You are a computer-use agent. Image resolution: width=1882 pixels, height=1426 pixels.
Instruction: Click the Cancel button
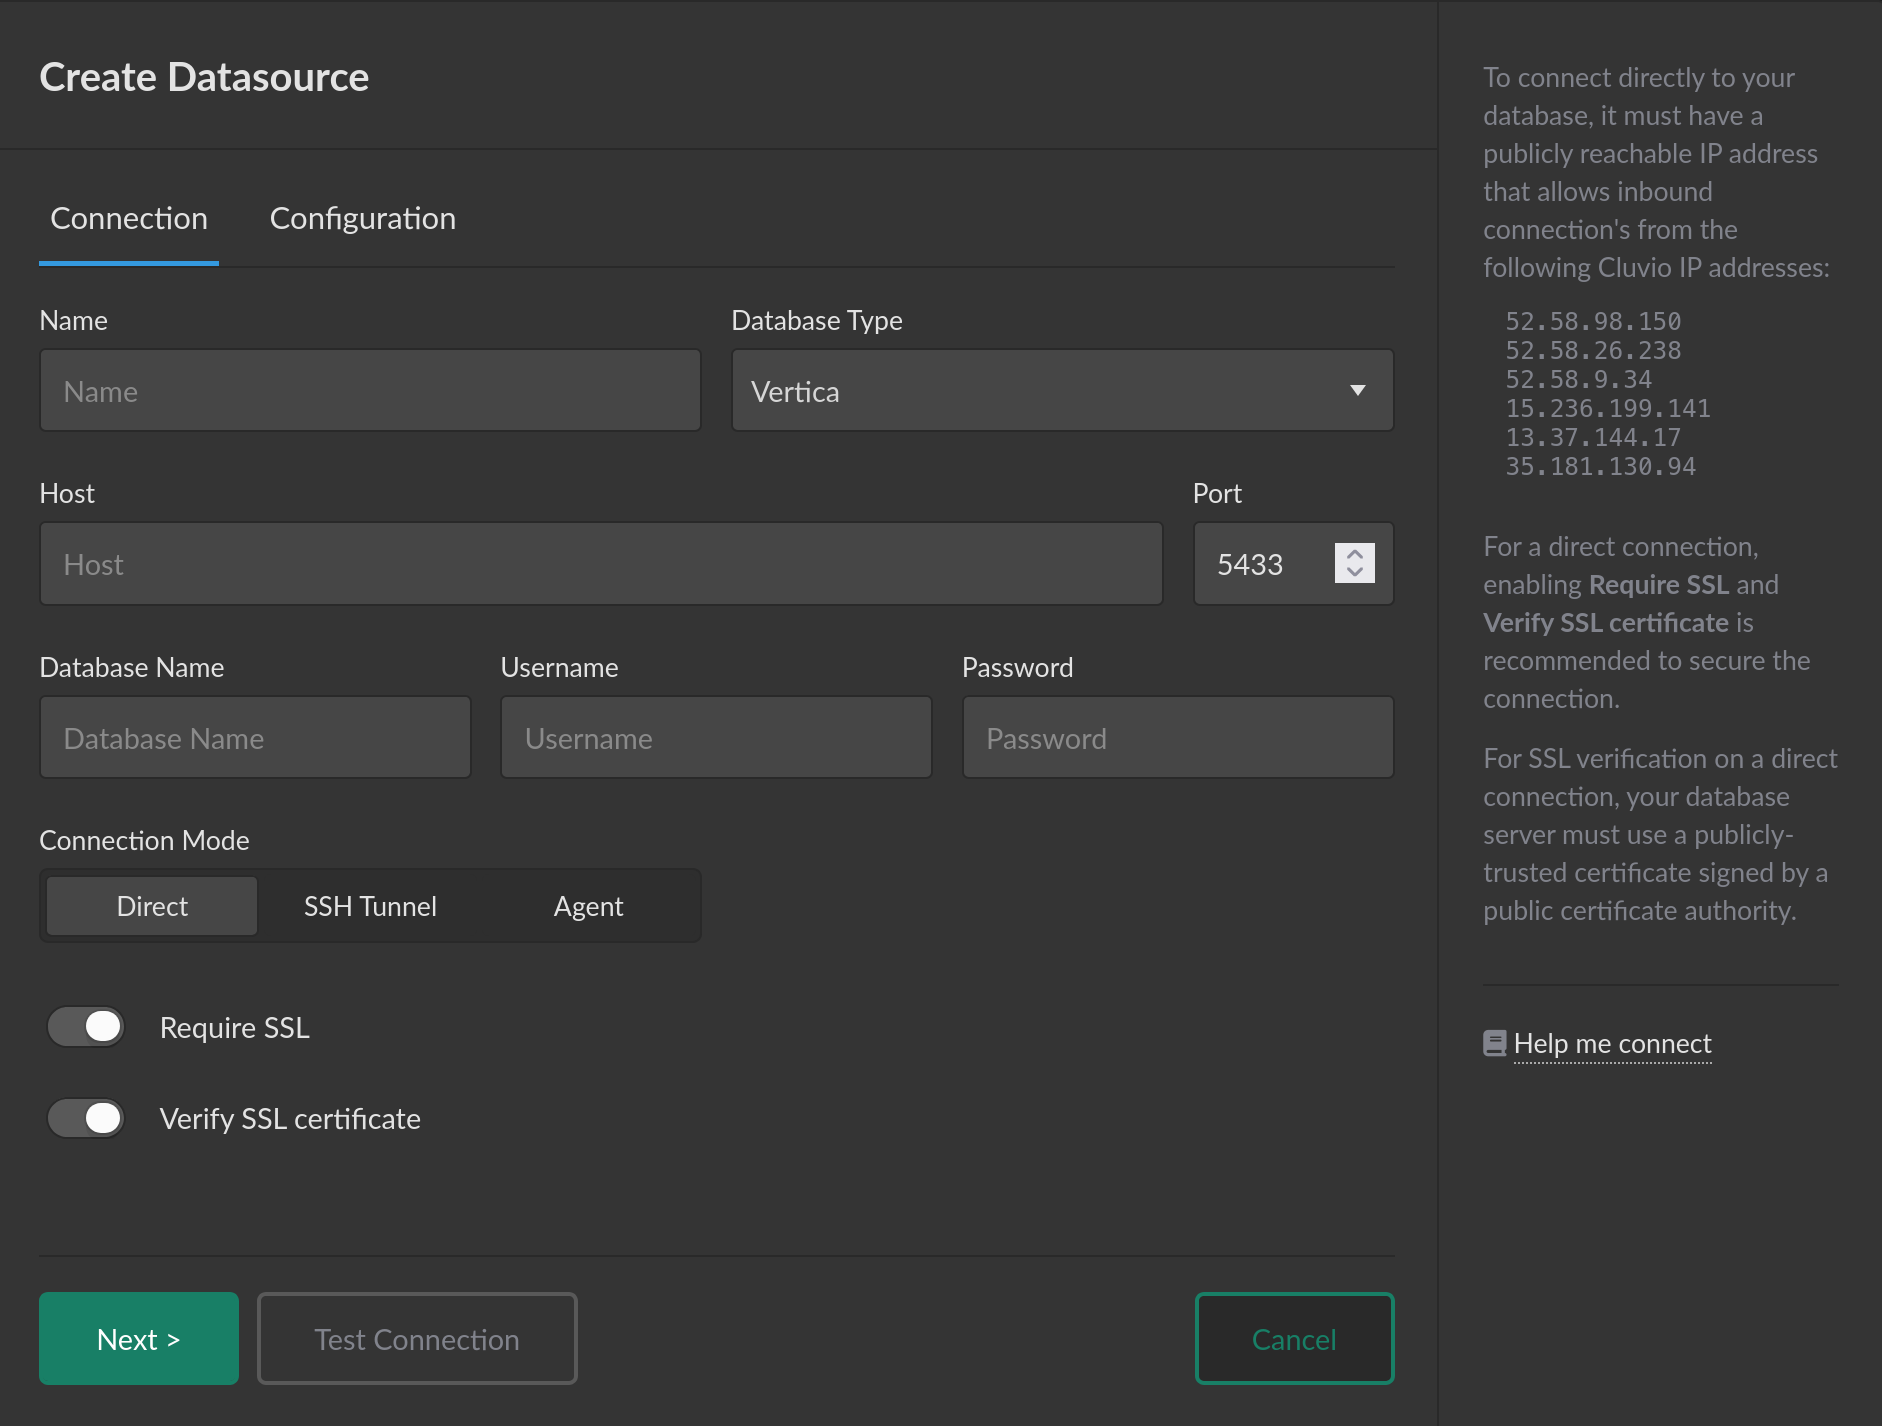pos(1294,1339)
